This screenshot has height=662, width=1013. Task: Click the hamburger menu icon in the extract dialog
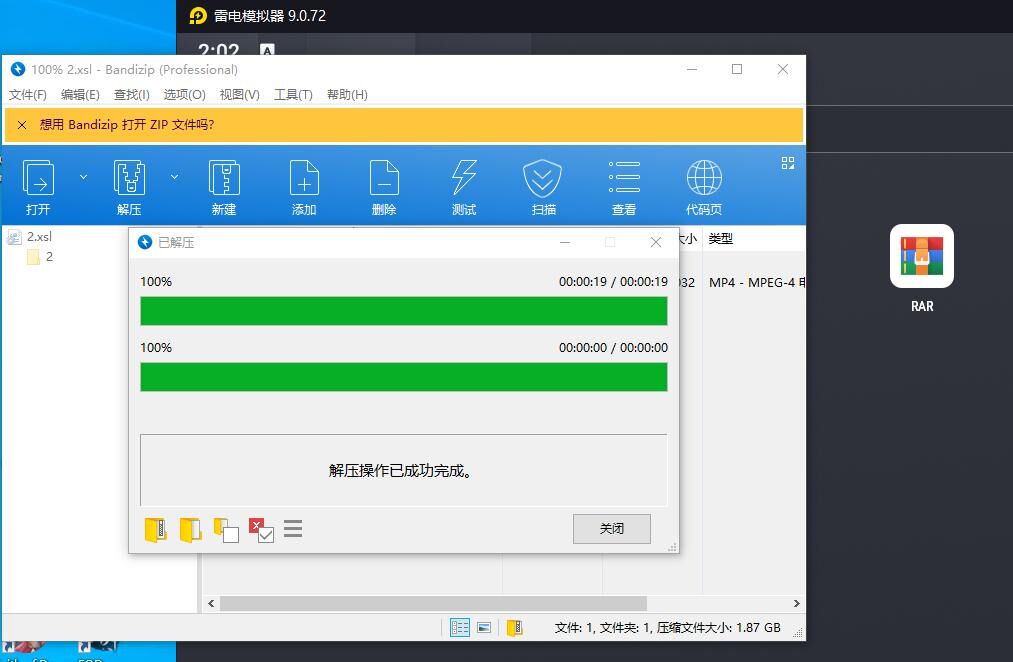(x=293, y=528)
